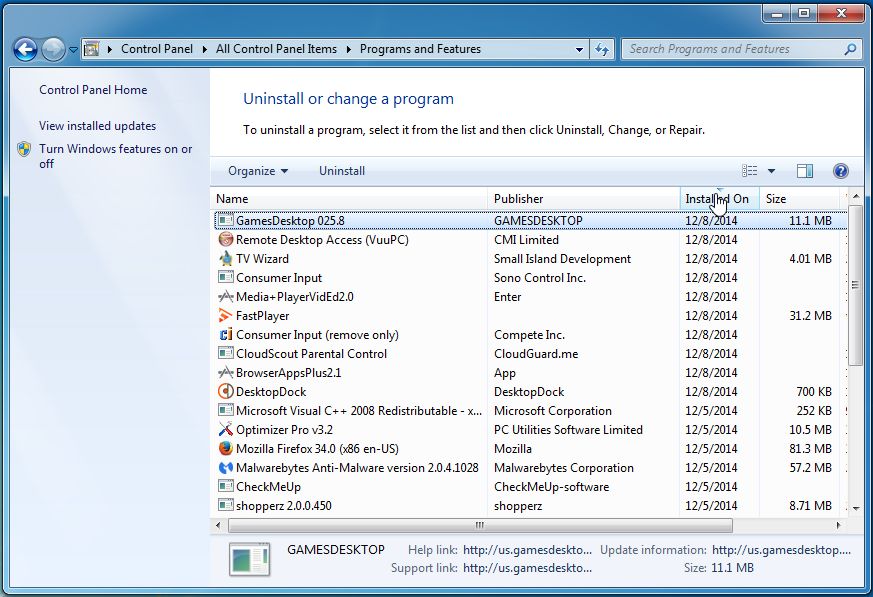Click the CloudGuard.me publisher cell

point(536,353)
